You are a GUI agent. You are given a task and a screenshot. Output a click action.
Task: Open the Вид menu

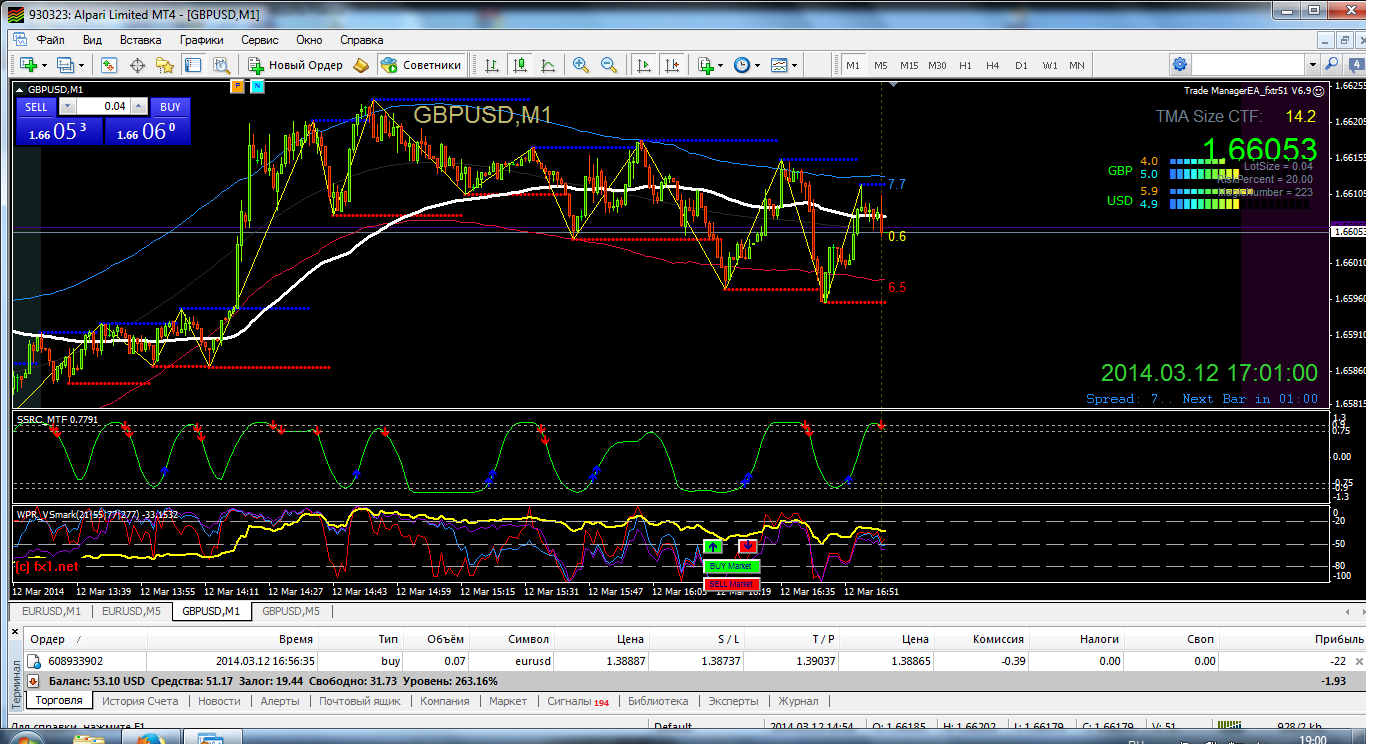[92, 40]
